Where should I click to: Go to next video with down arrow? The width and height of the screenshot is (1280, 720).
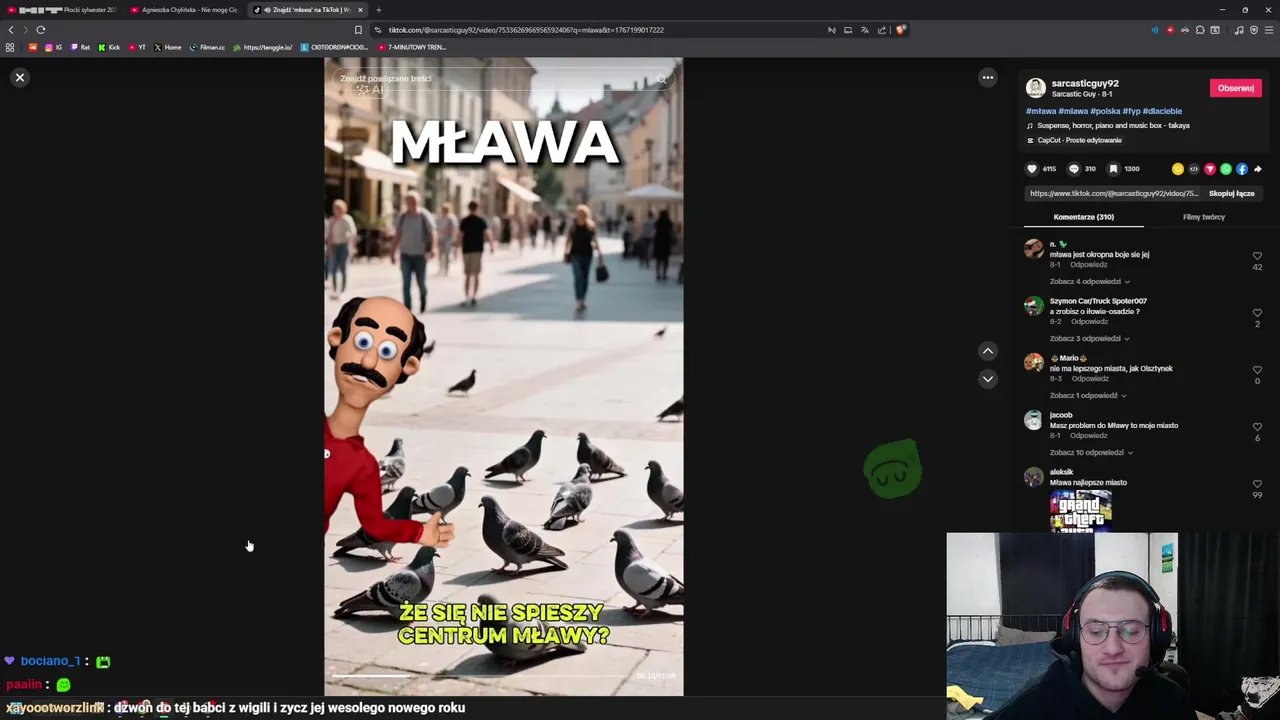(x=988, y=379)
